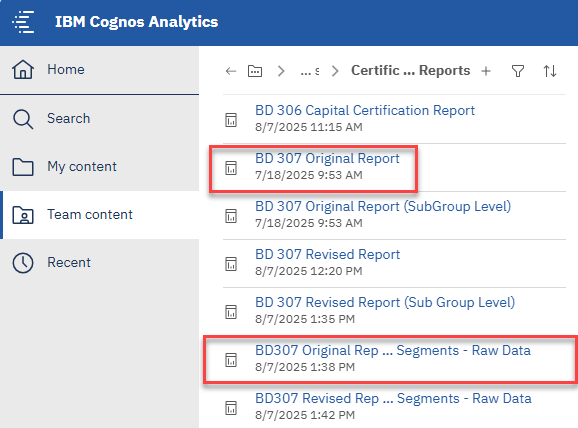Open Team content in the sidebar
Image resolution: width=578 pixels, height=428 pixels.
click(100, 215)
